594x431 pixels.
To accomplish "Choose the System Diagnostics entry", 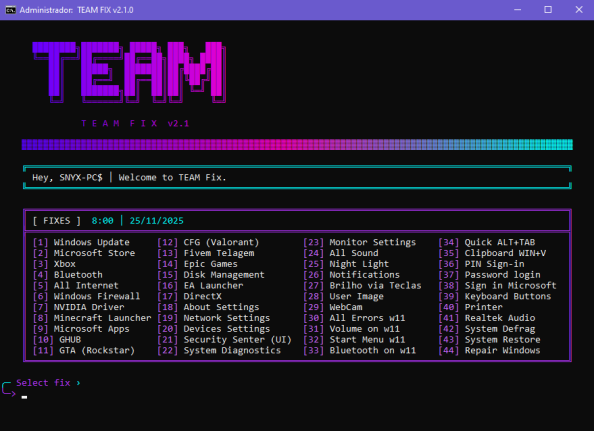I will [x=219, y=350].
